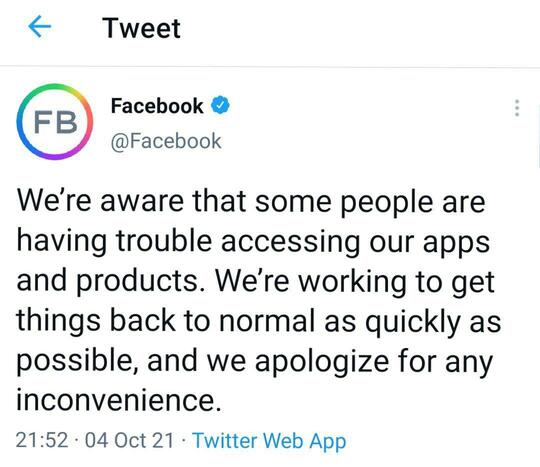
Task: Go back using the blue arrow
Action: coord(40,26)
